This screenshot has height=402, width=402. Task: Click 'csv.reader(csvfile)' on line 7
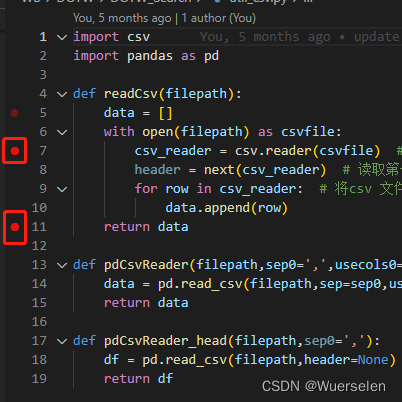pyautogui.click(x=307, y=151)
